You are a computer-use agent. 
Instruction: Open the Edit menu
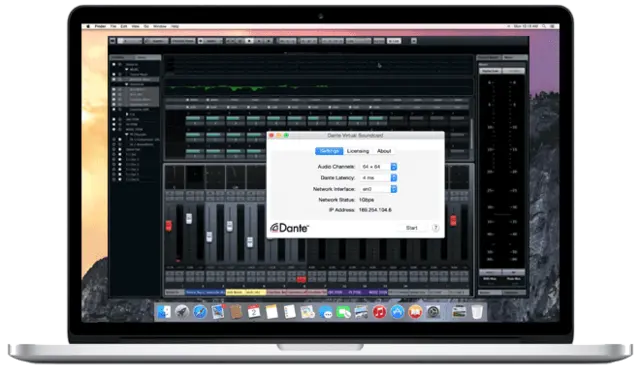pyautogui.click(x=124, y=26)
